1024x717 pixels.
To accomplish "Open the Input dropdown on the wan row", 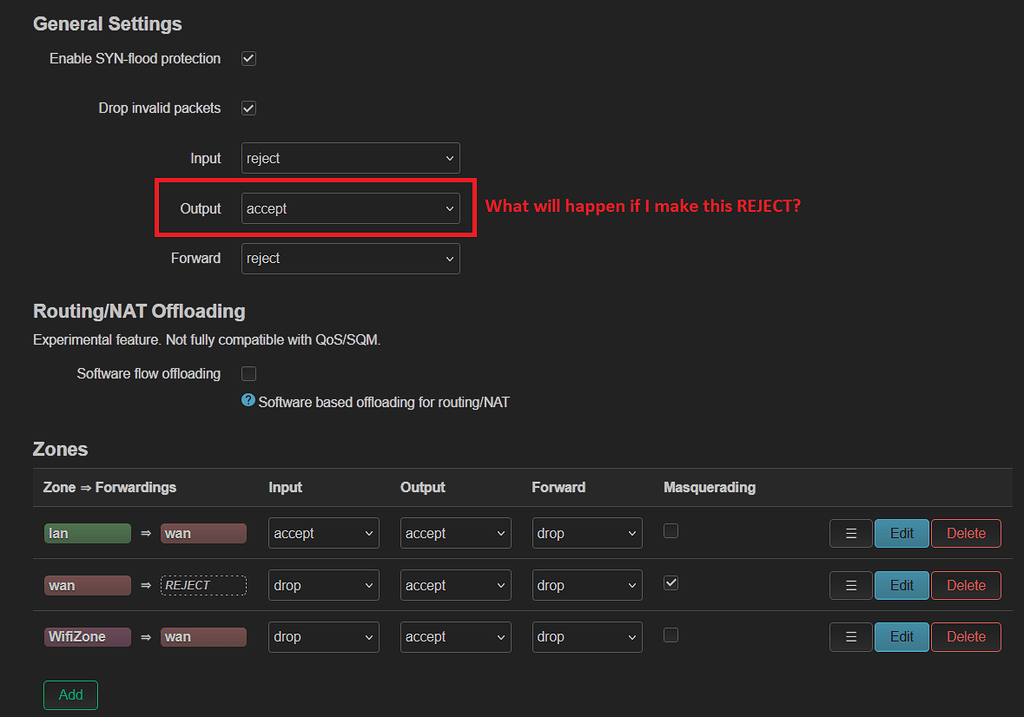I will [x=323, y=585].
